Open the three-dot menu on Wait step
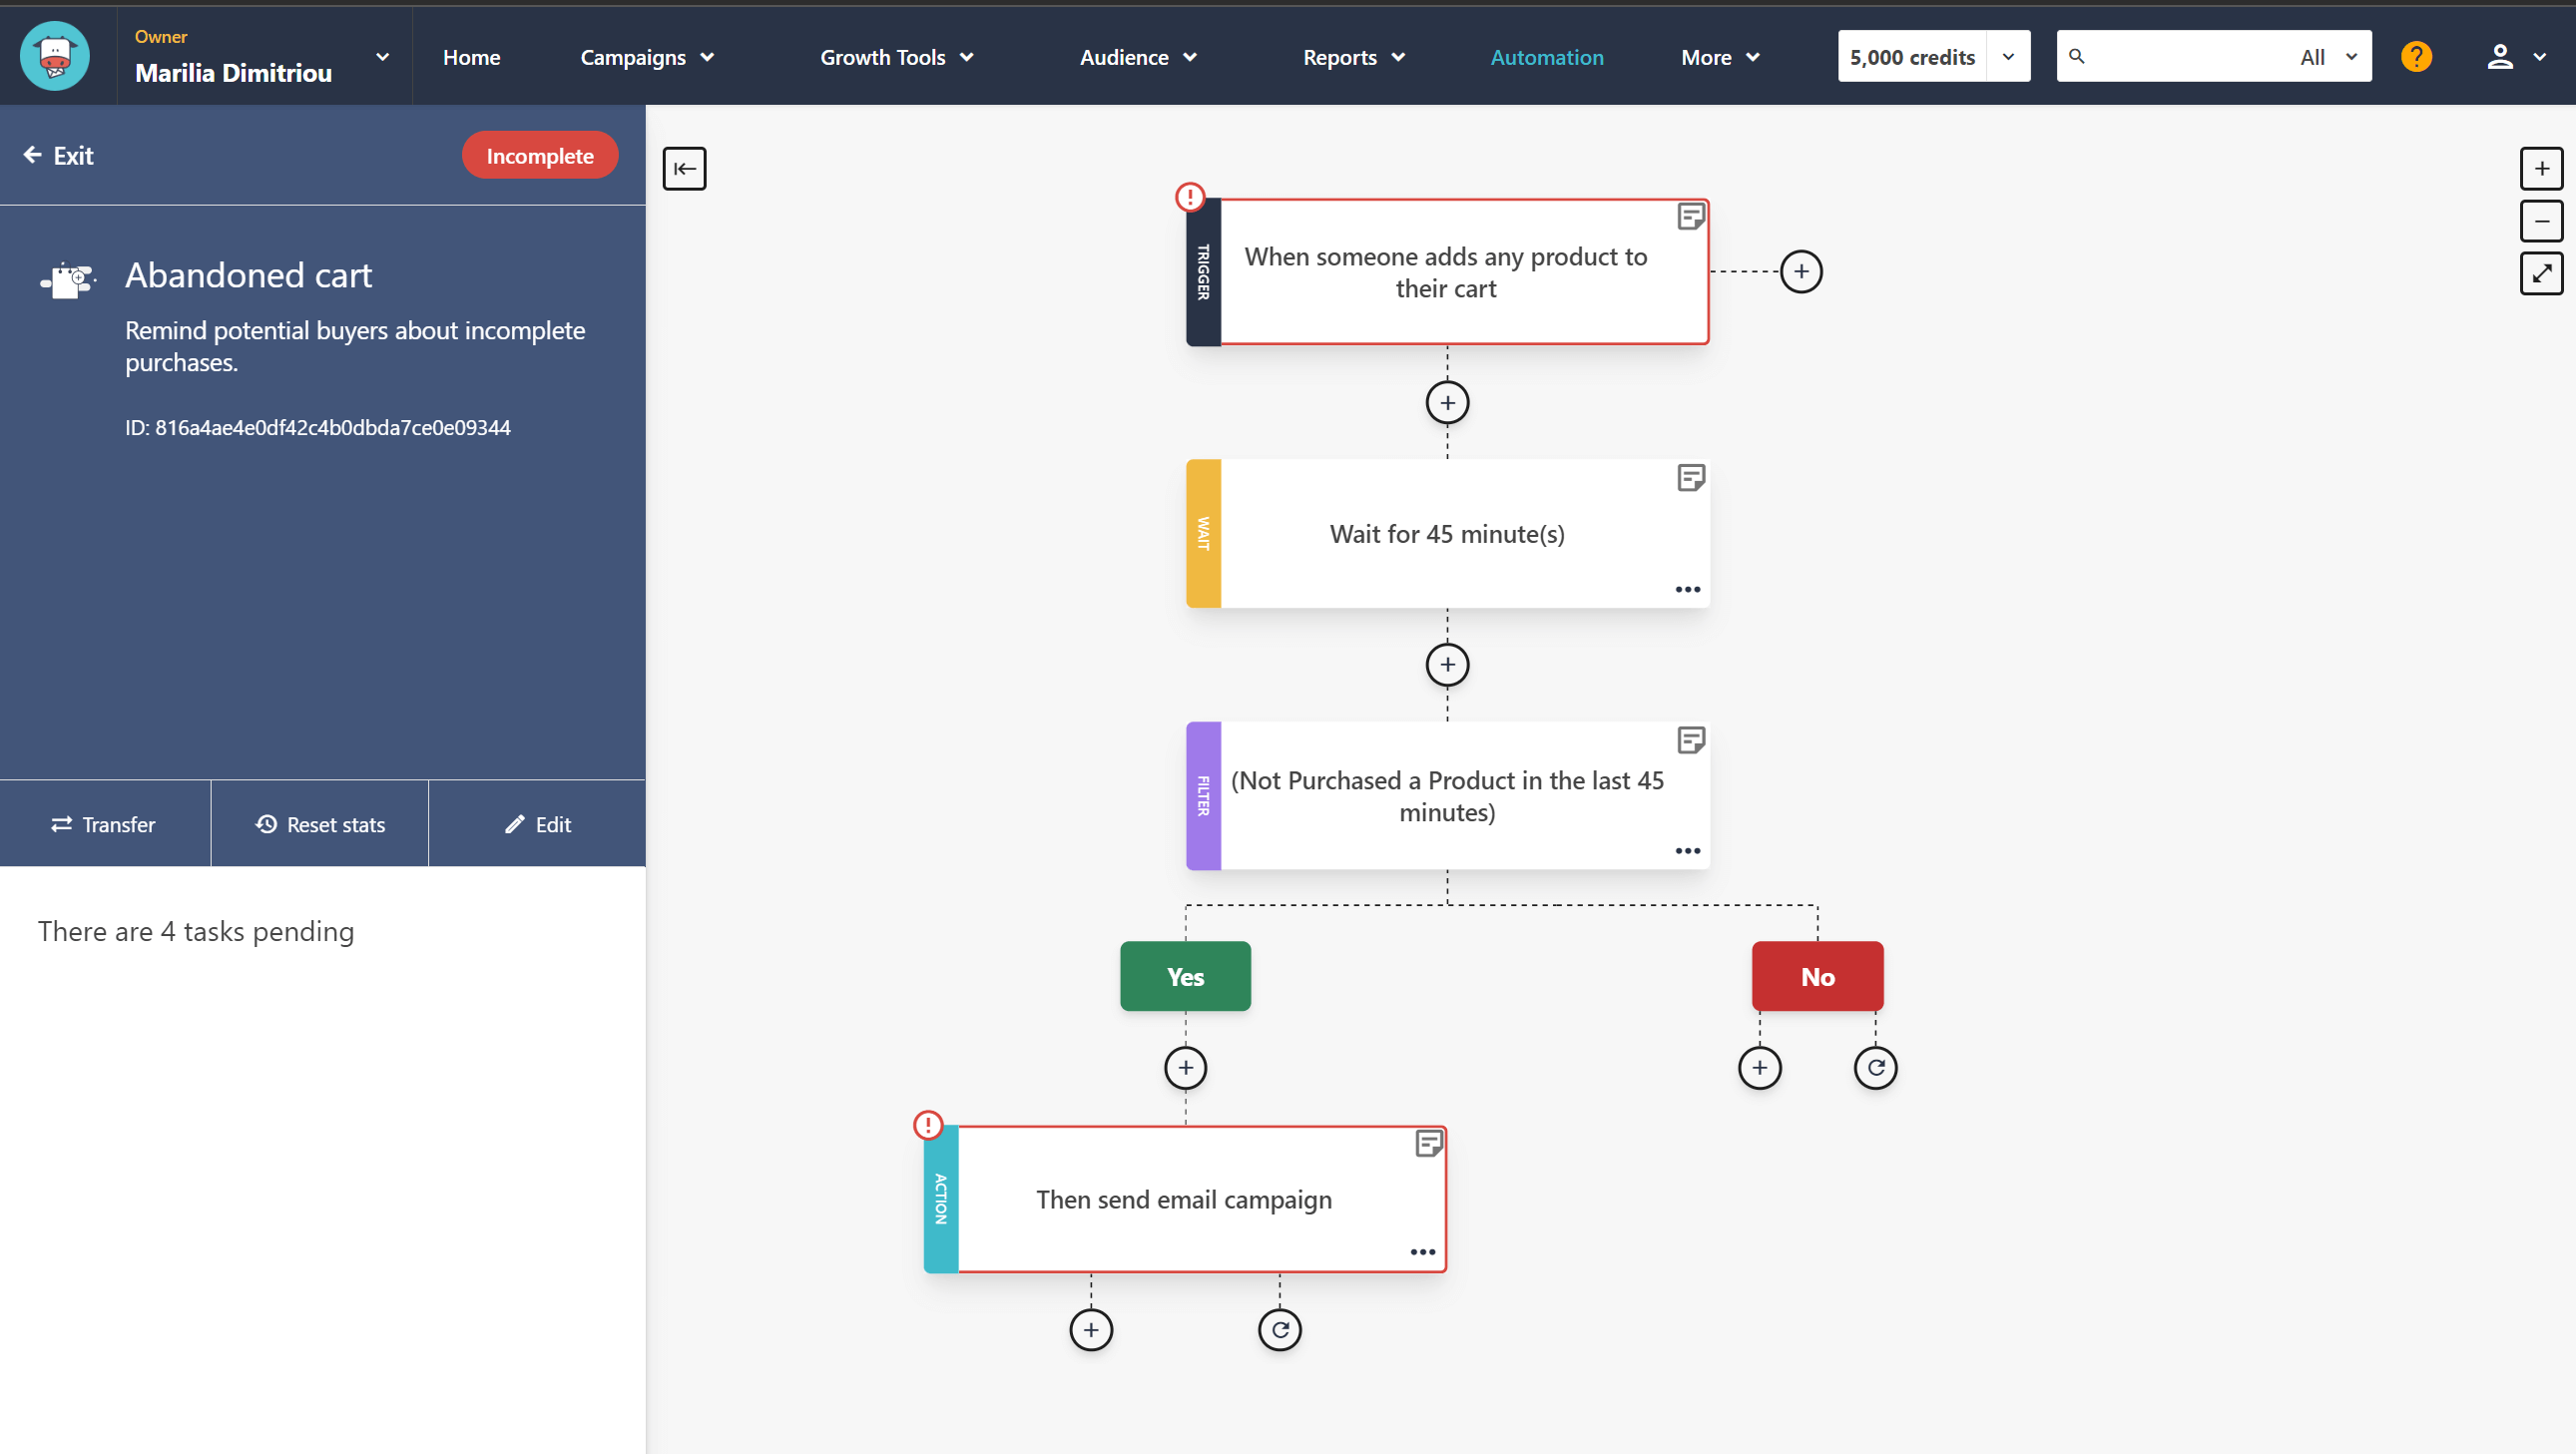This screenshot has height=1454, width=2576. pyautogui.click(x=1687, y=589)
